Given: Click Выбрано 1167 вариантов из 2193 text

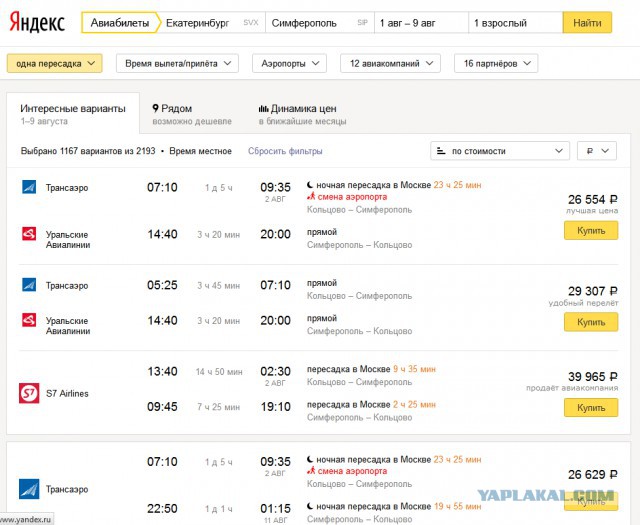Looking at the screenshot, I should click(x=88, y=151).
